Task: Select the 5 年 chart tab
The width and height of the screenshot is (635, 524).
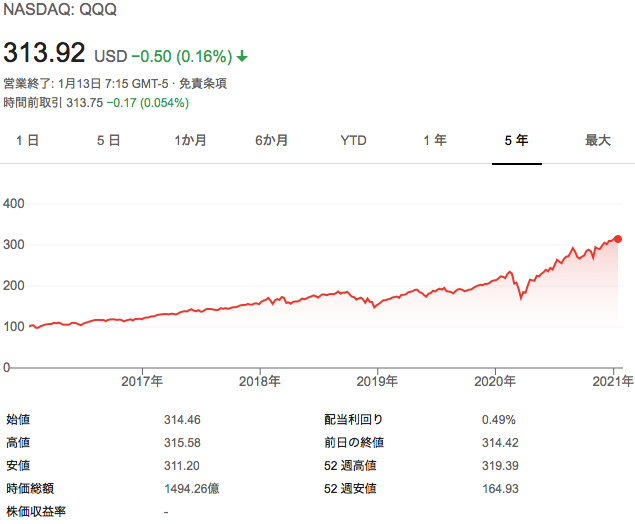Action: [x=516, y=141]
